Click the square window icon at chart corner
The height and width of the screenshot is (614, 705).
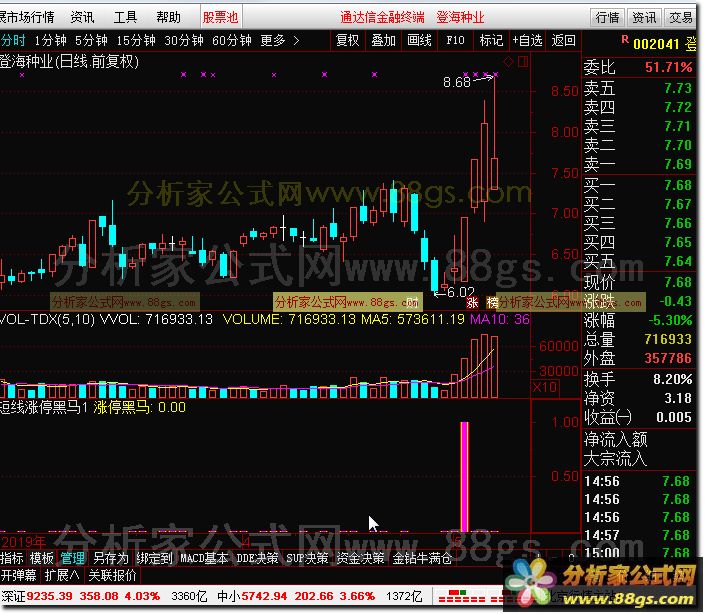tap(523, 62)
